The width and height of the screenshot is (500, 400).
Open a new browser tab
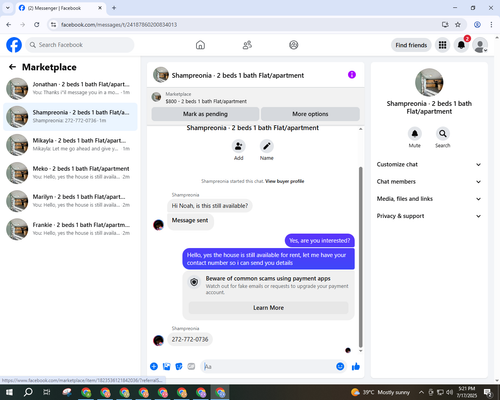pos(114,8)
